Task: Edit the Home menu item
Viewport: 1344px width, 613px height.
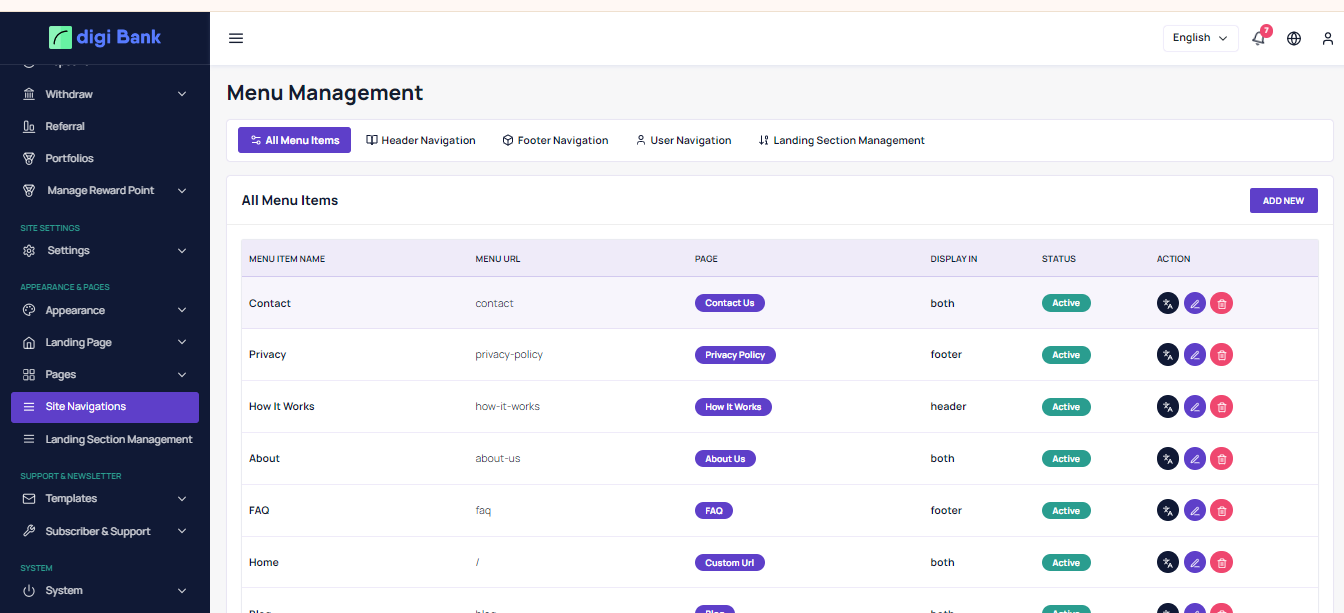Action: [x=1195, y=563]
